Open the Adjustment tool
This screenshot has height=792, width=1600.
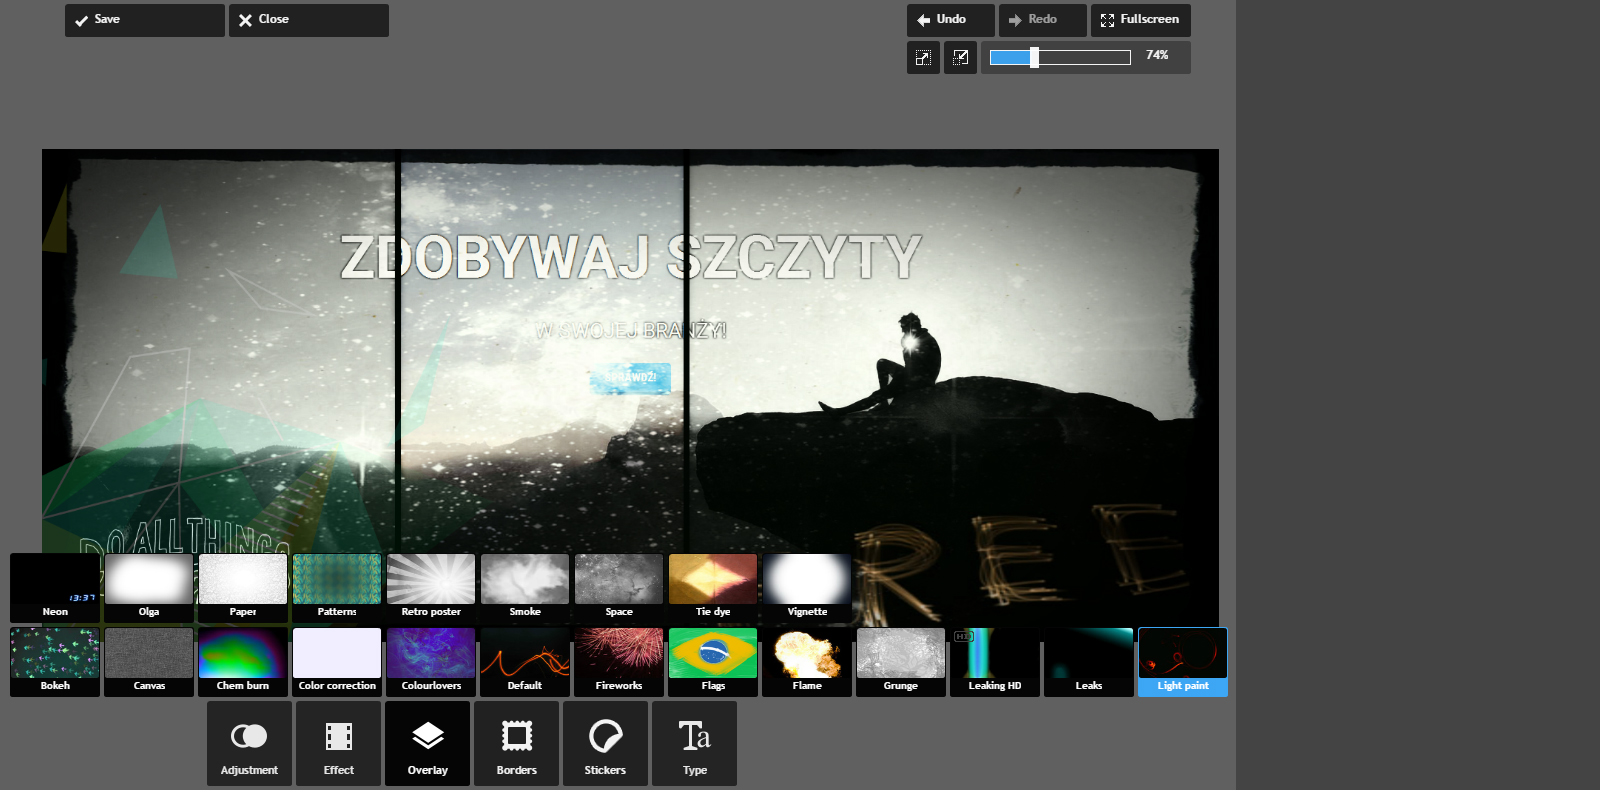[249, 743]
